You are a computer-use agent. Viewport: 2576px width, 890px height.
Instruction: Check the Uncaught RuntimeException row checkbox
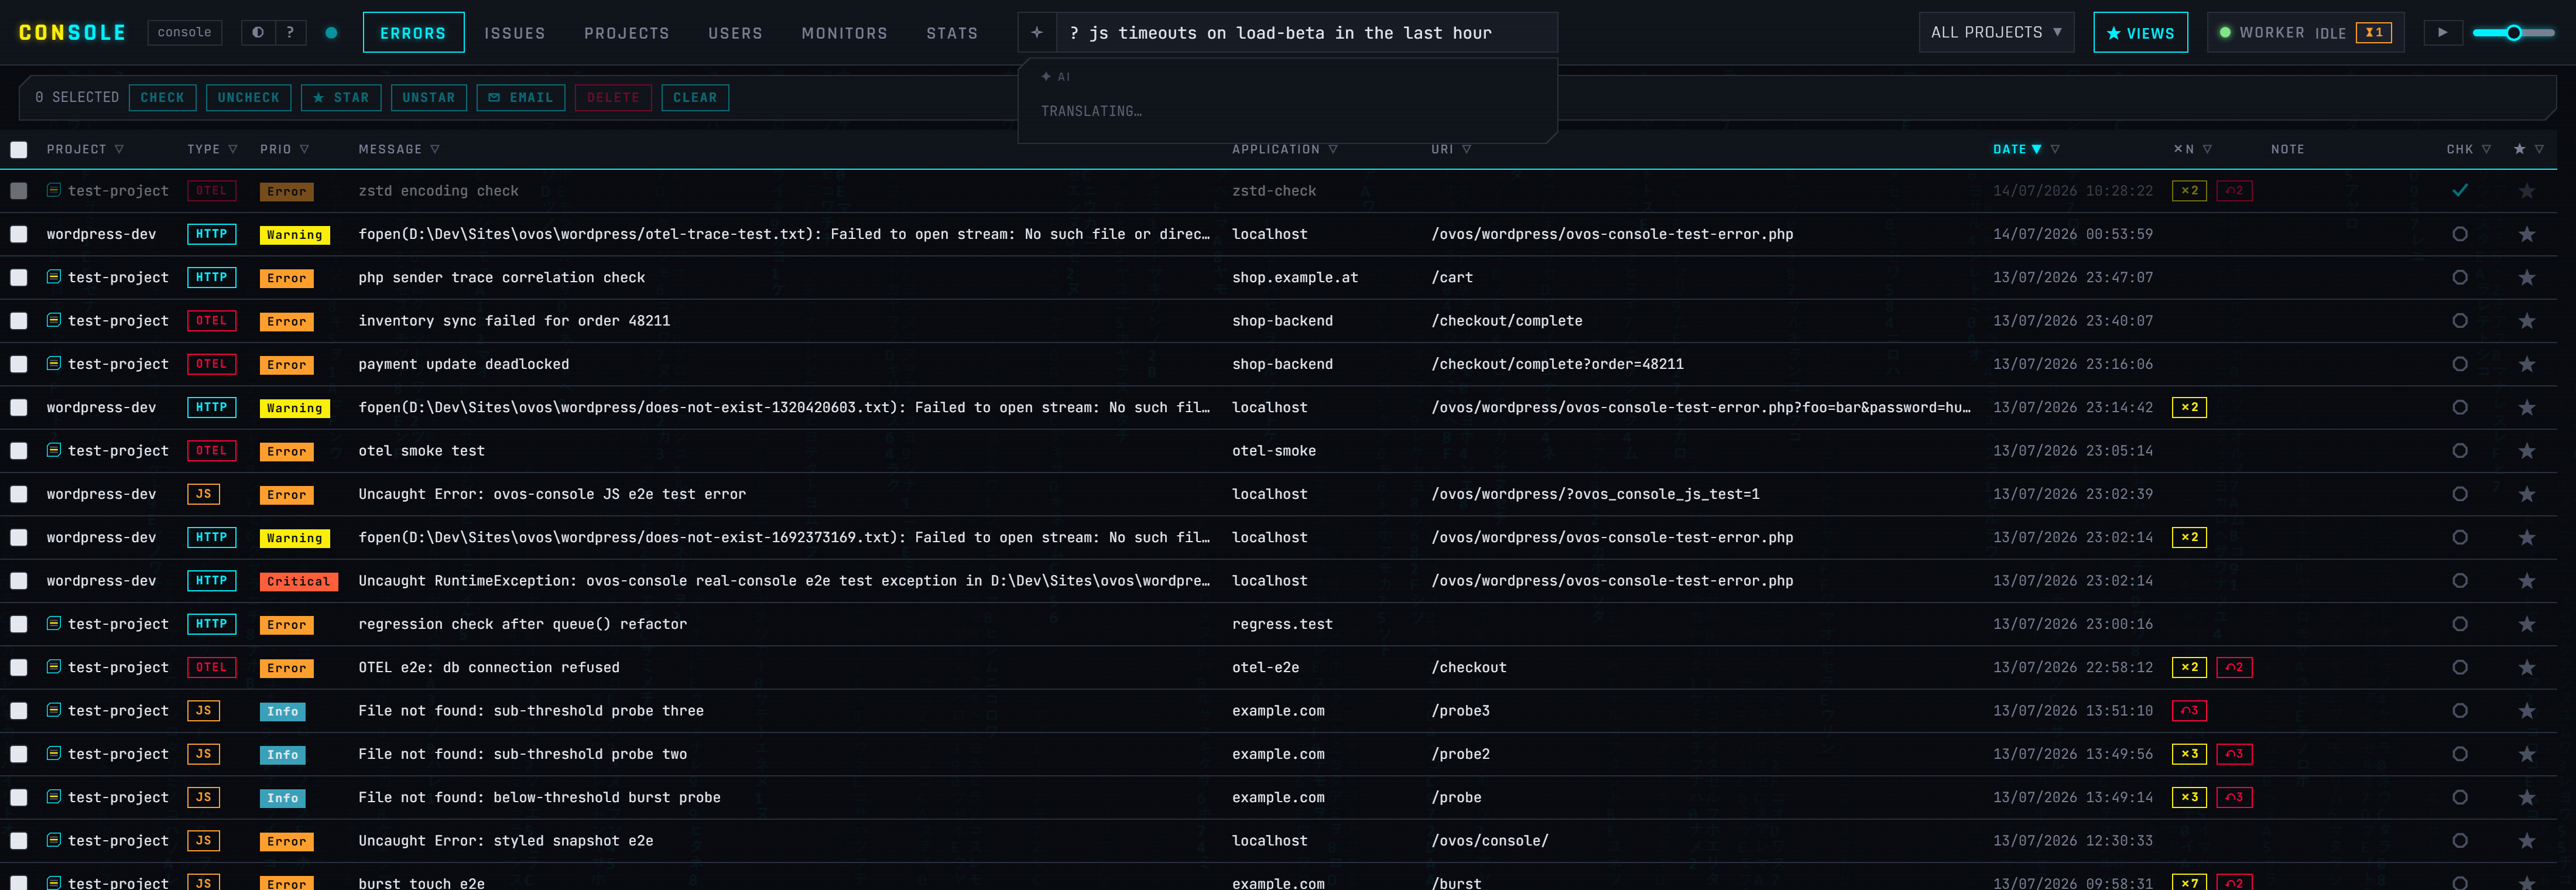pyautogui.click(x=19, y=581)
